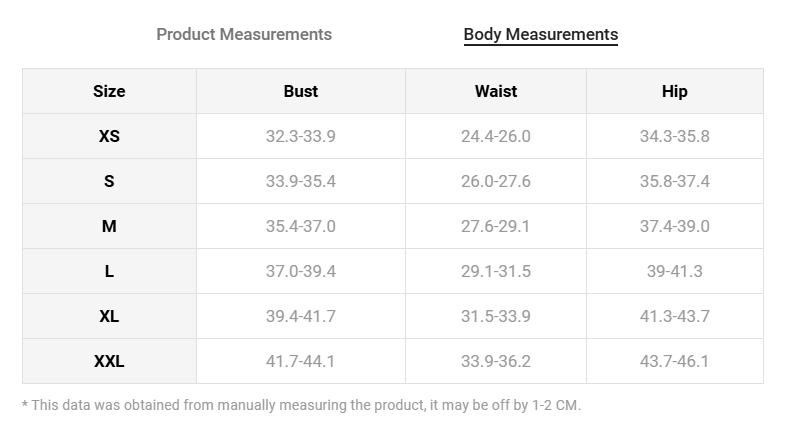The height and width of the screenshot is (447, 805).
Task: Select the XL size row label
Action: tap(109, 316)
